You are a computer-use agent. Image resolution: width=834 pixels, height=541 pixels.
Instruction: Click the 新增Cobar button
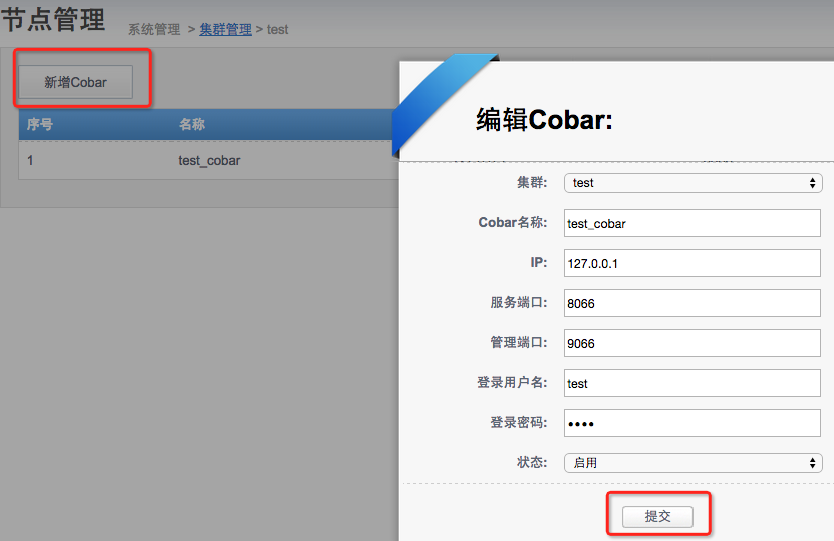pyautogui.click(x=76, y=82)
